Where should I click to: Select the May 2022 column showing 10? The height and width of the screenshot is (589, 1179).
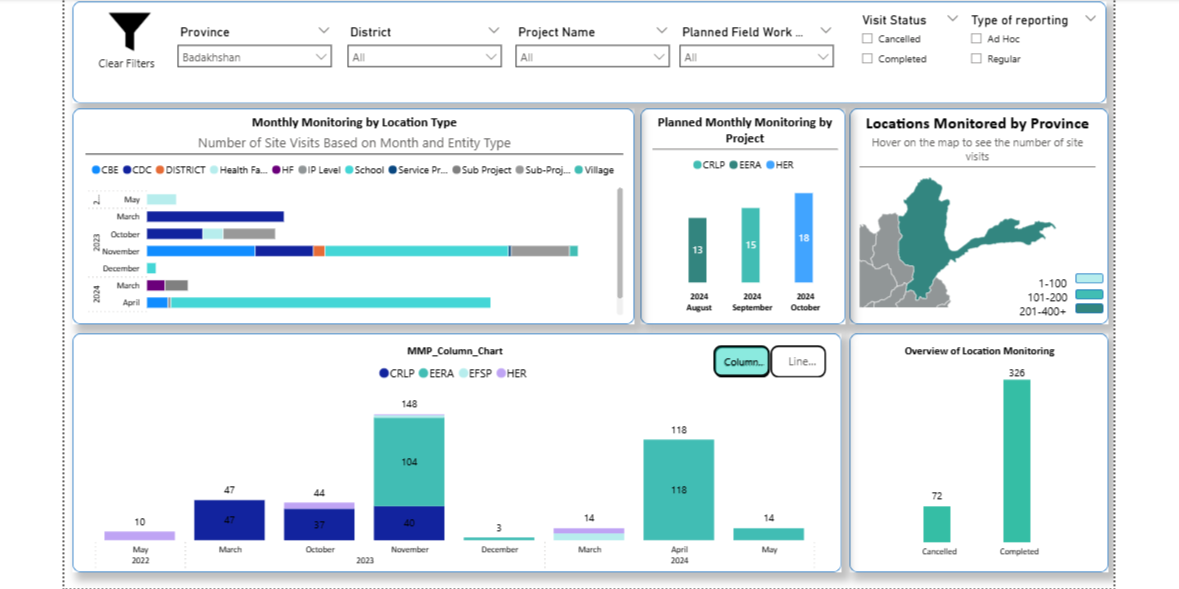tap(140, 536)
